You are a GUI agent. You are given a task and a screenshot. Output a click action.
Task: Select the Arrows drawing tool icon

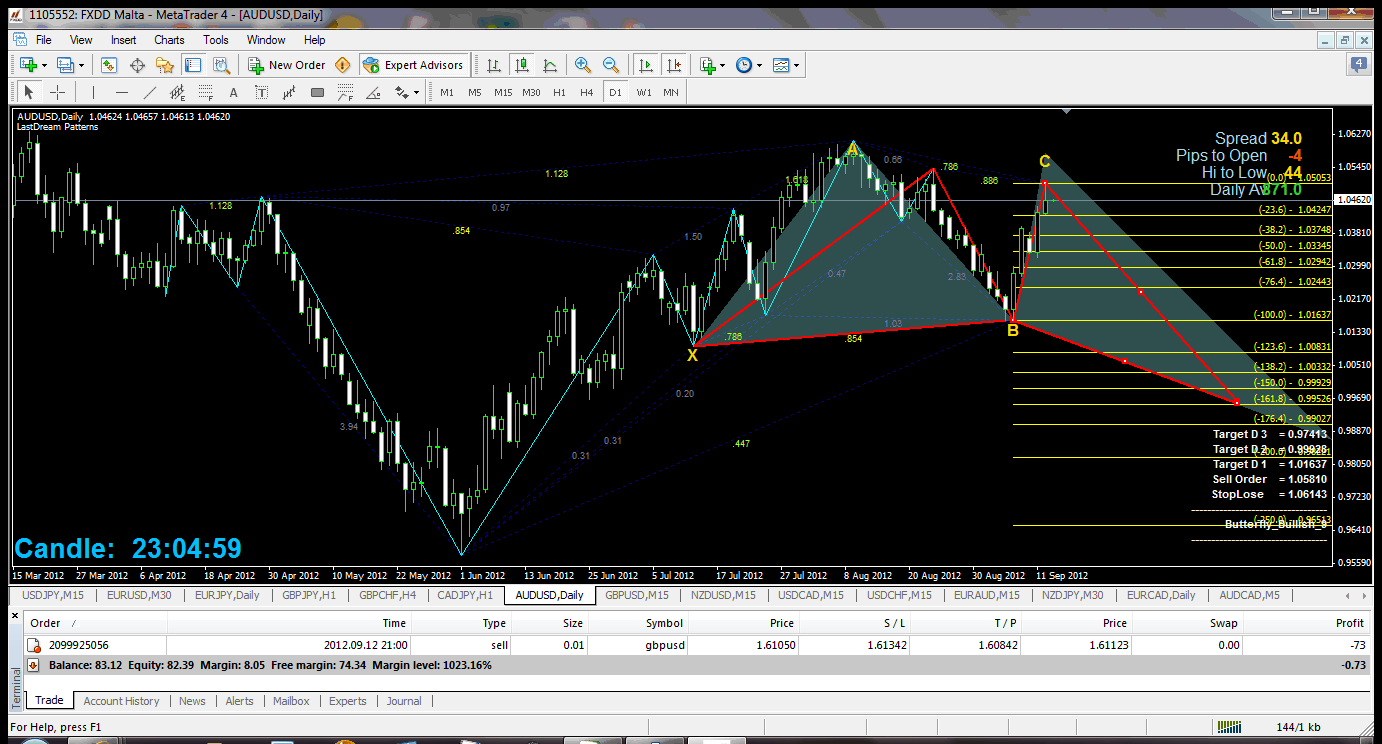click(402, 92)
